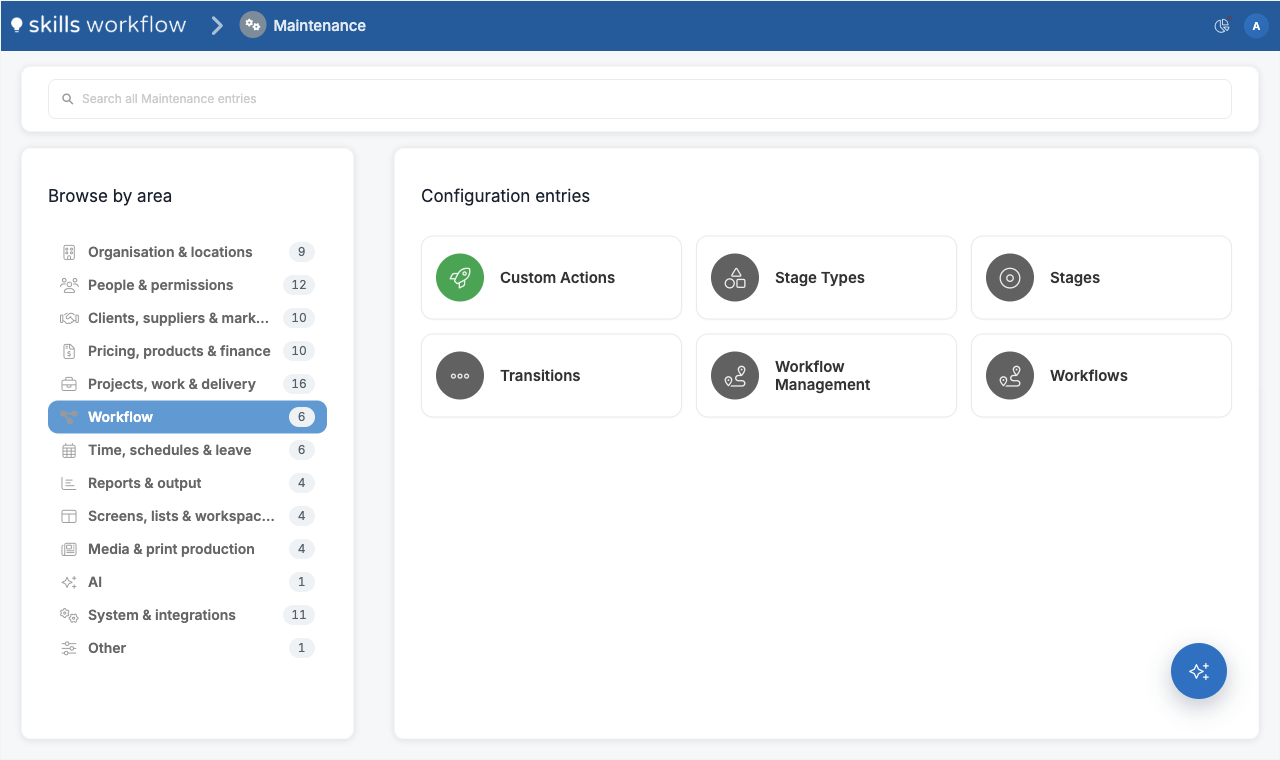The image size is (1280, 760).
Task: Open System & integrations area
Action: tap(187, 615)
